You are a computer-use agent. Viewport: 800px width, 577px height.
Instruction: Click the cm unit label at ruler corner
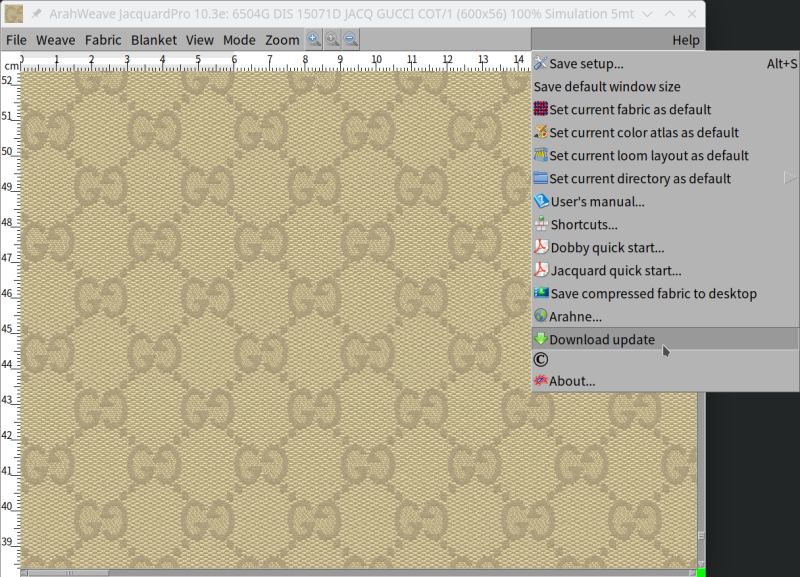click(11, 66)
